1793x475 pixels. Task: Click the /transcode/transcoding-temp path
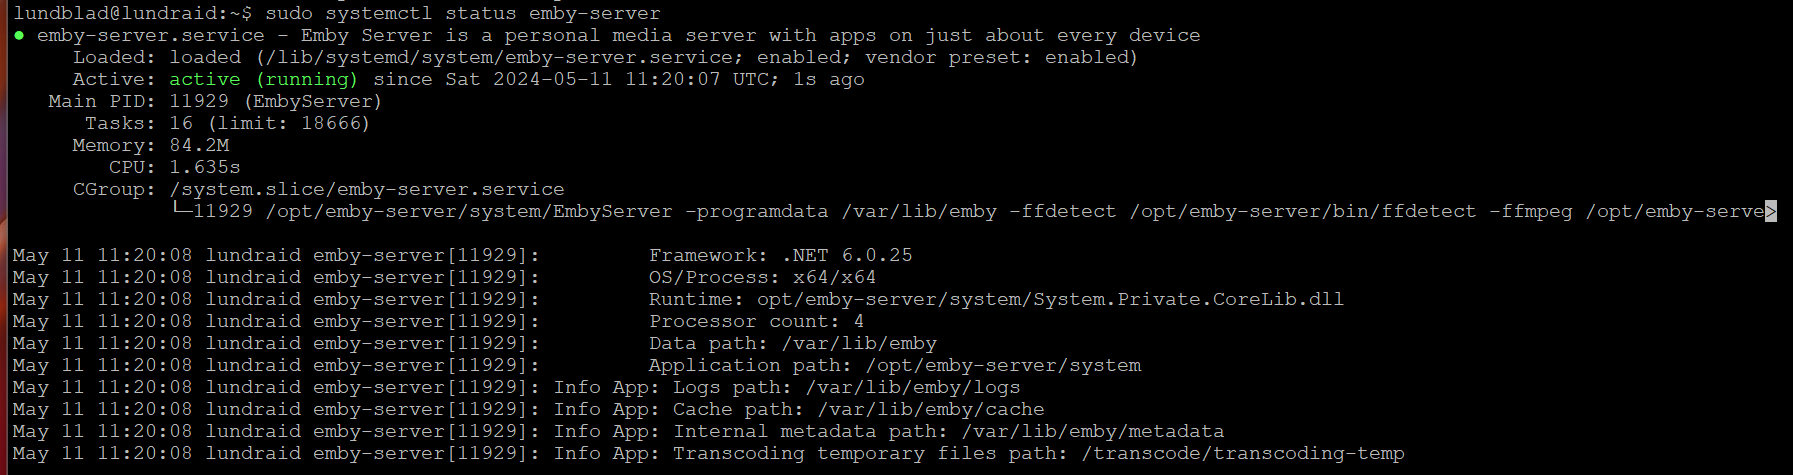coord(1243,453)
